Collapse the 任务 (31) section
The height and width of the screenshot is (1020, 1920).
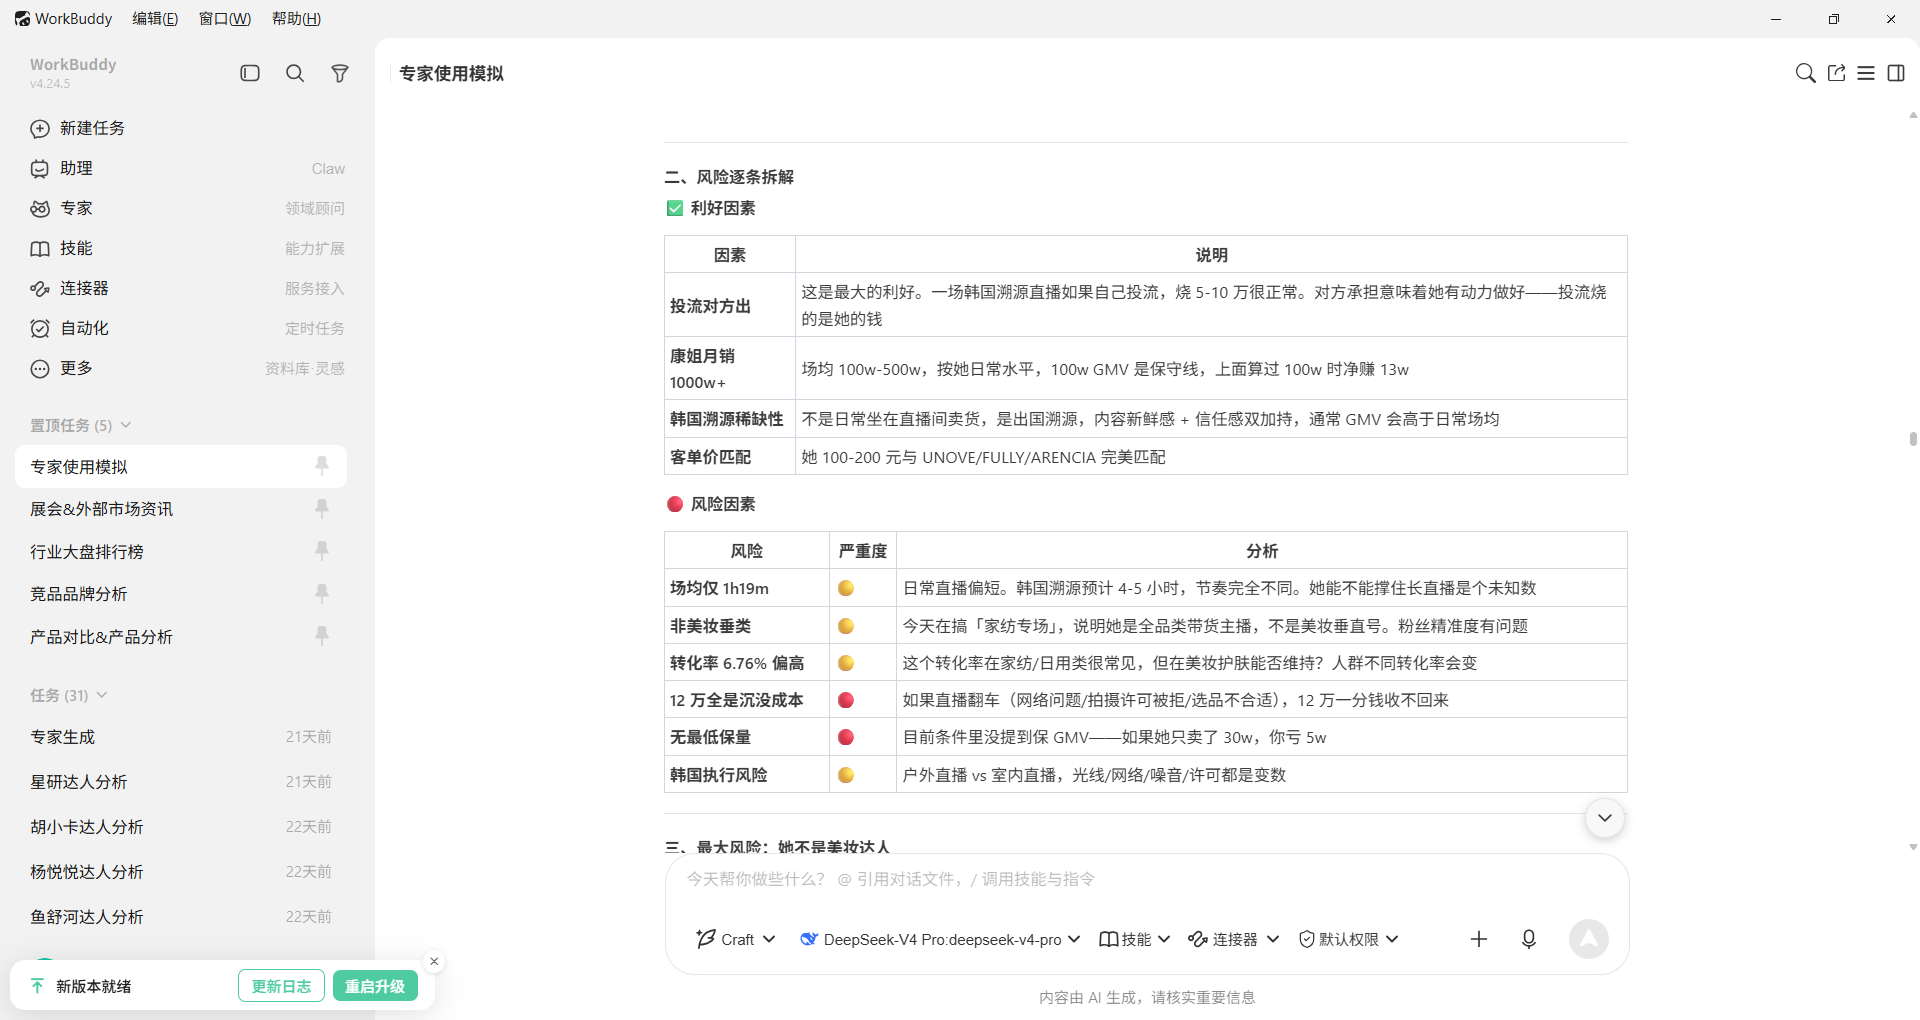tap(69, 695)
